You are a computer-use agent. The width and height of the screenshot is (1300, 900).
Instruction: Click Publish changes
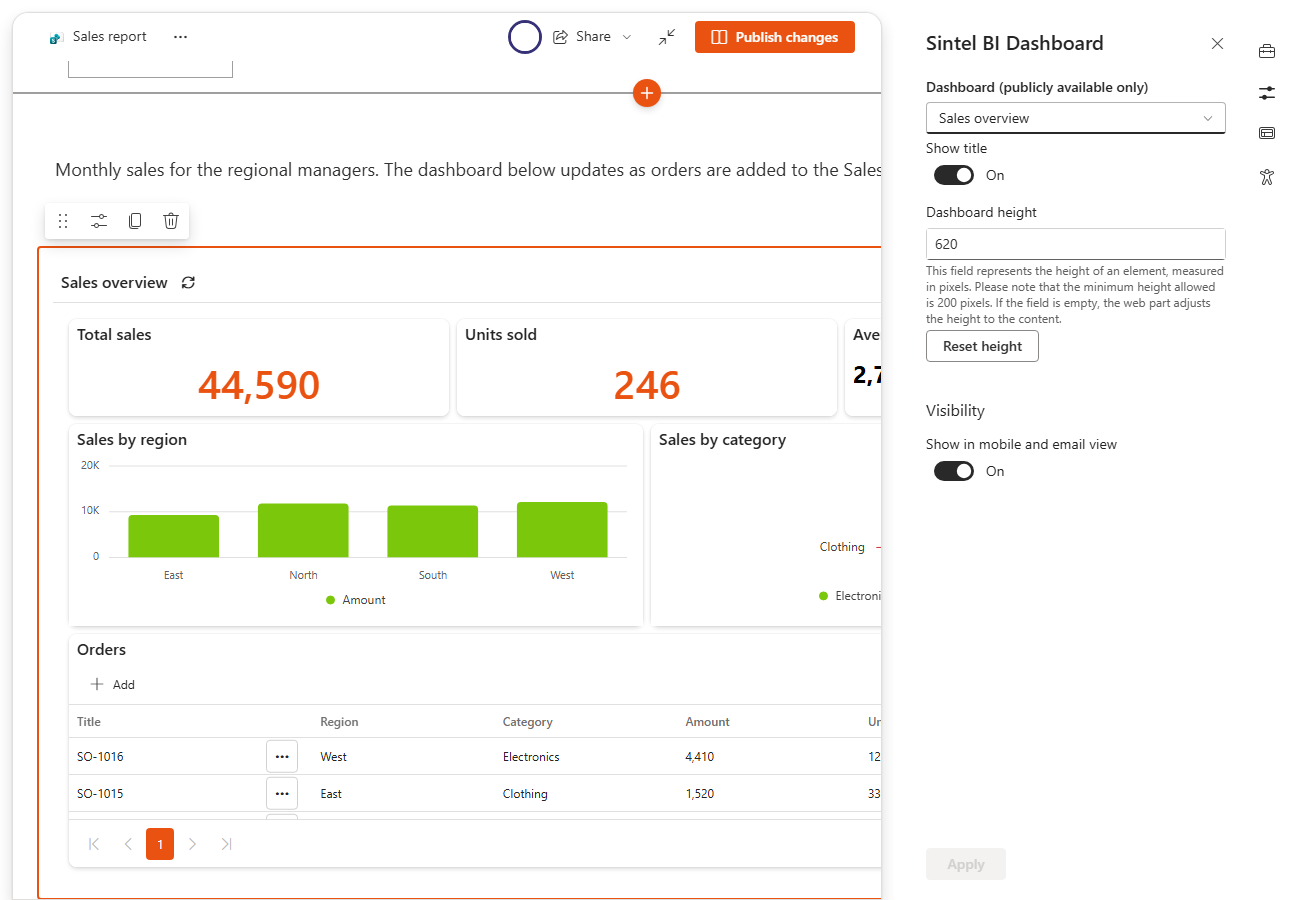point(775,37)
